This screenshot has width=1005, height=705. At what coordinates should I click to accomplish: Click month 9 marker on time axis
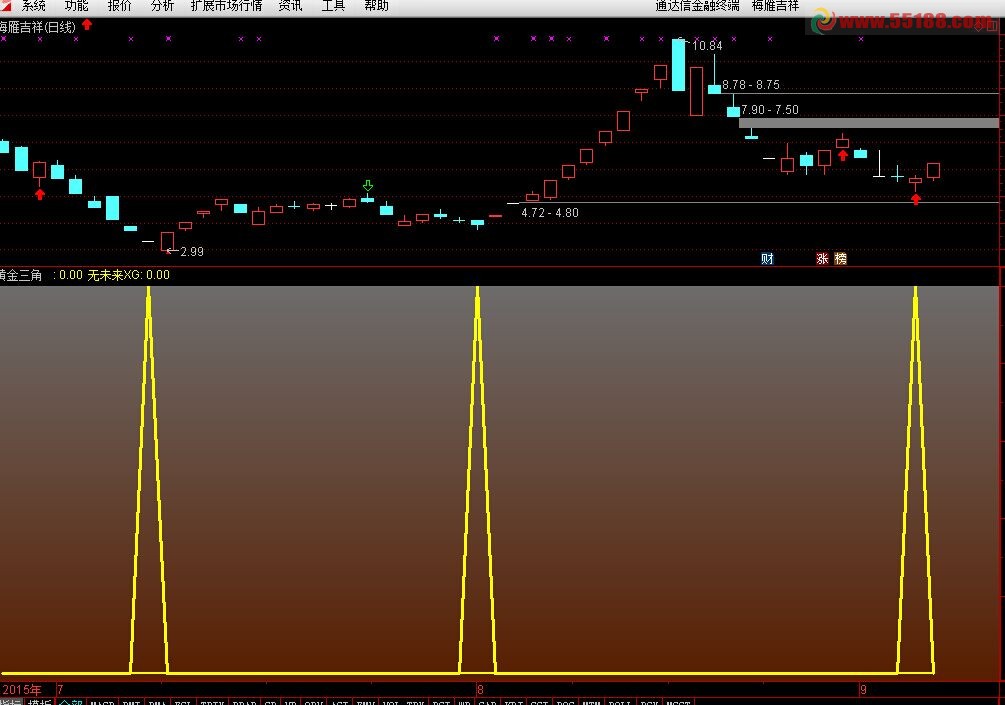point(863,690)
